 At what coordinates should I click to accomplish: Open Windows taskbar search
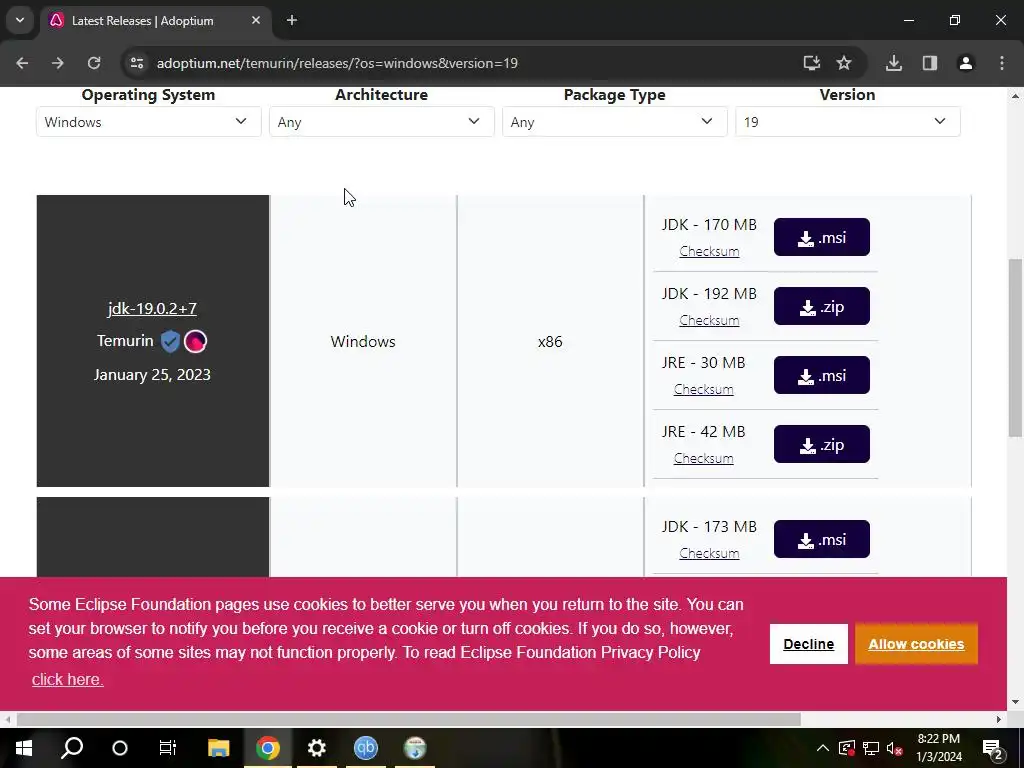pos(72,748)
